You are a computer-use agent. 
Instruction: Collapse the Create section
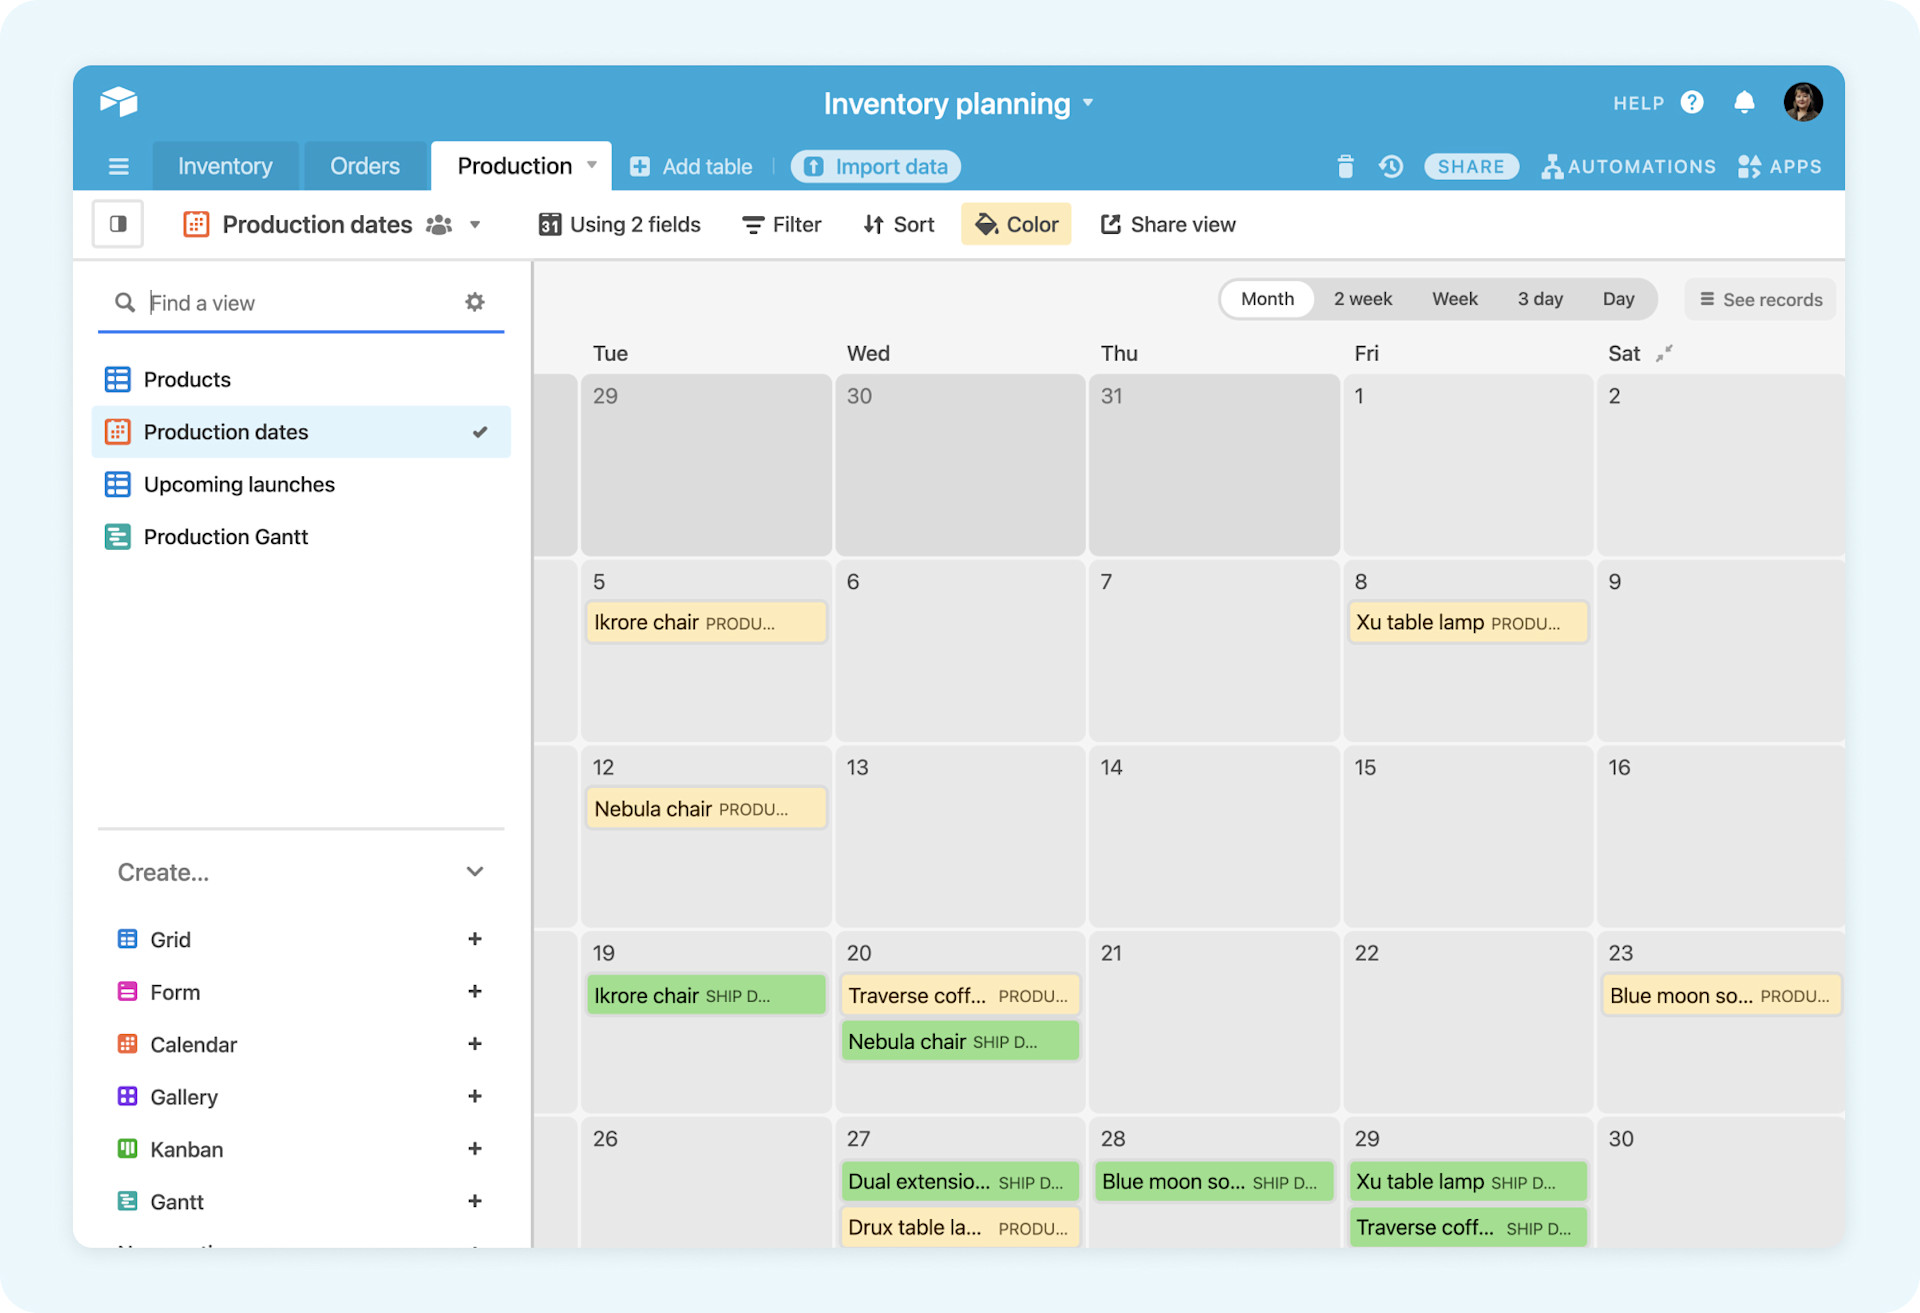pyautogui.click(x=475, y=871)
